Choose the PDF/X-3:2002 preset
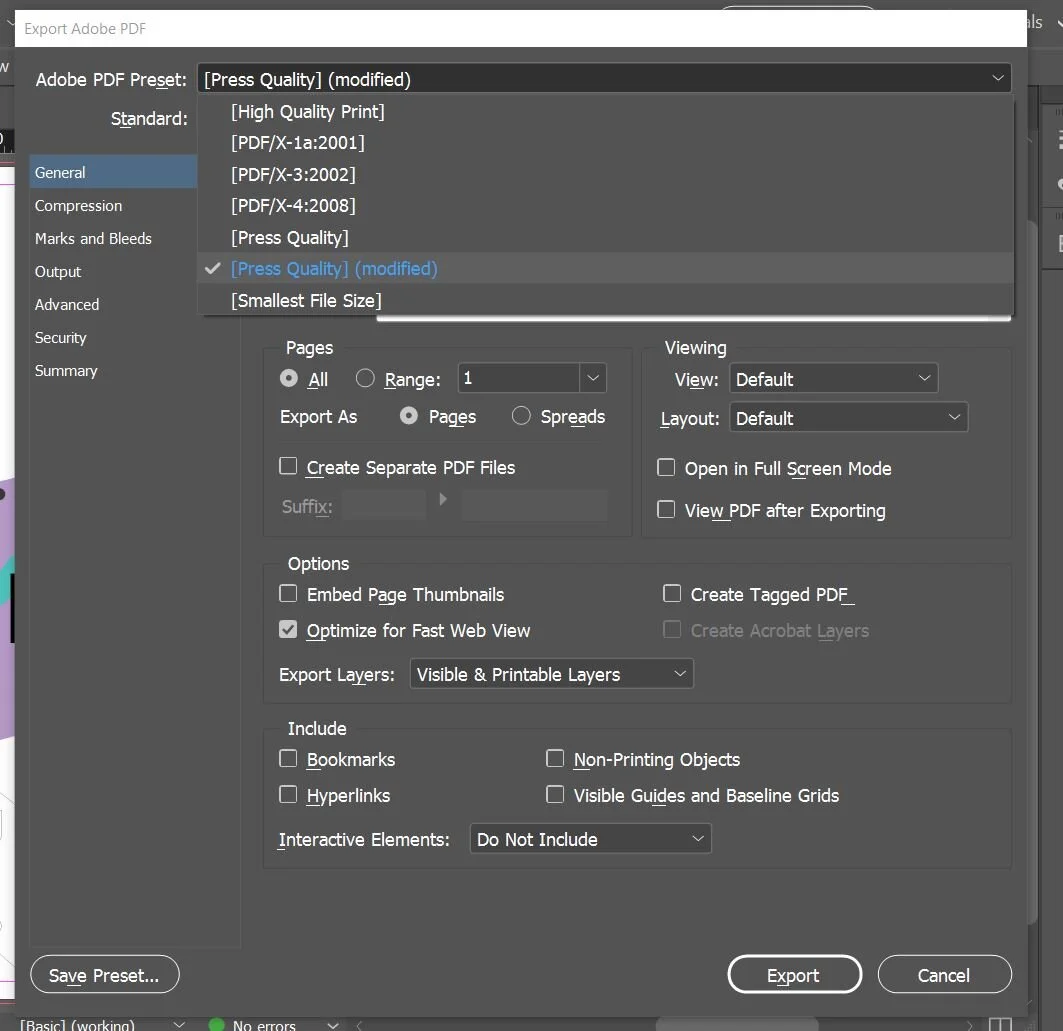 click(605, 174)
